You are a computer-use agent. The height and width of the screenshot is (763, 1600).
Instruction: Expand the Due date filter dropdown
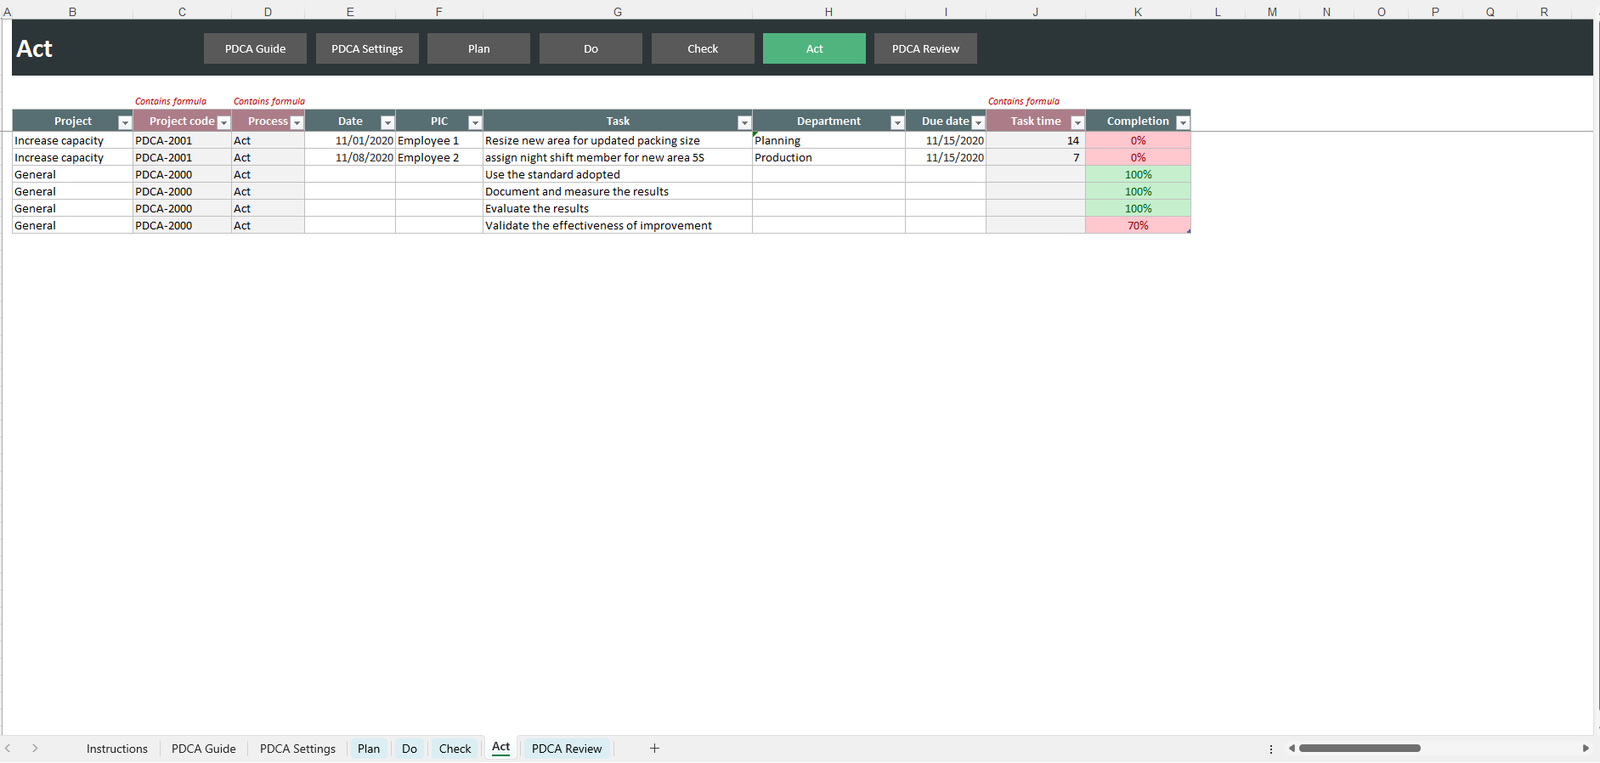[978, 122]
